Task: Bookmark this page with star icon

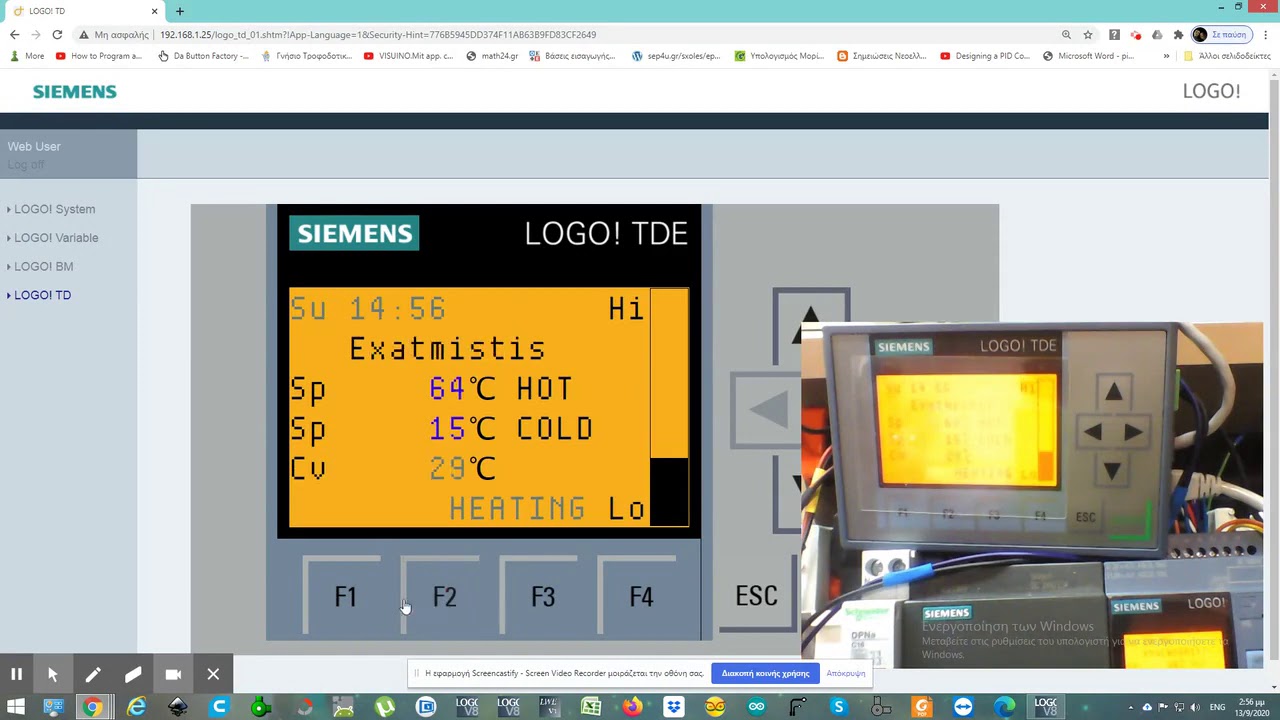Action: pyautogui.click(x=1088, y=34)
